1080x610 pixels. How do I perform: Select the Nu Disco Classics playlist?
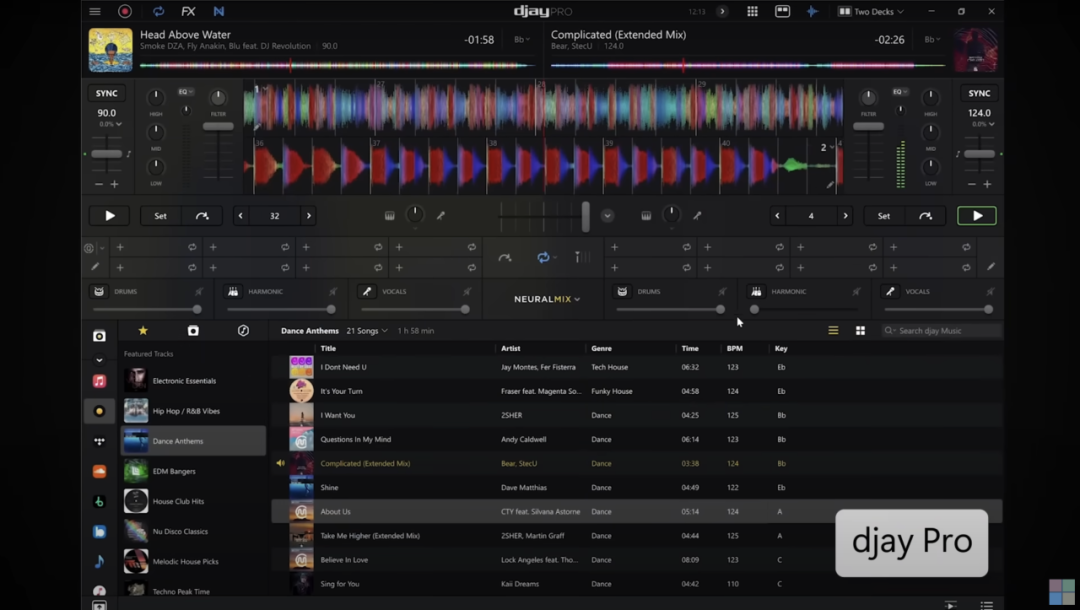click(x=194, y=532)
